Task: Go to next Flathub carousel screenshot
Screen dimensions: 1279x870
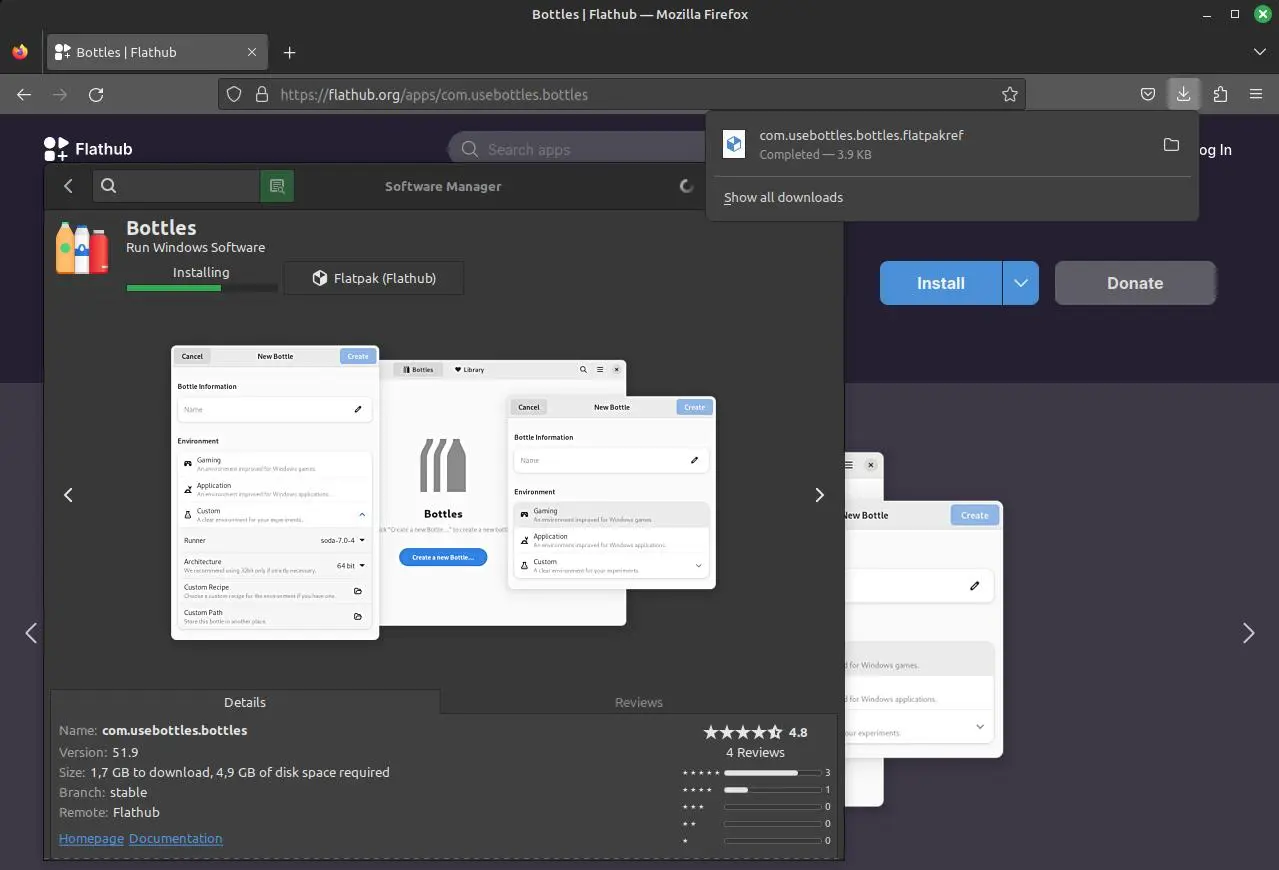Action: click(x=1248, y=633)
